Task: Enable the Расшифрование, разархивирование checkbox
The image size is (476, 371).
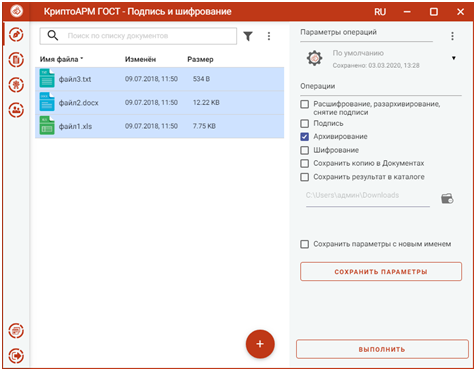Action: point(304,104)
